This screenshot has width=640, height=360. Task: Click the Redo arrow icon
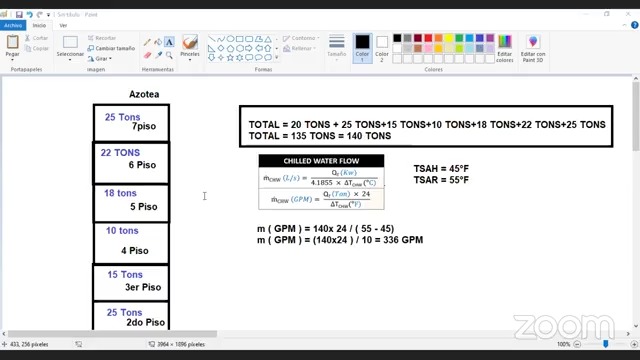coord(40,15)
